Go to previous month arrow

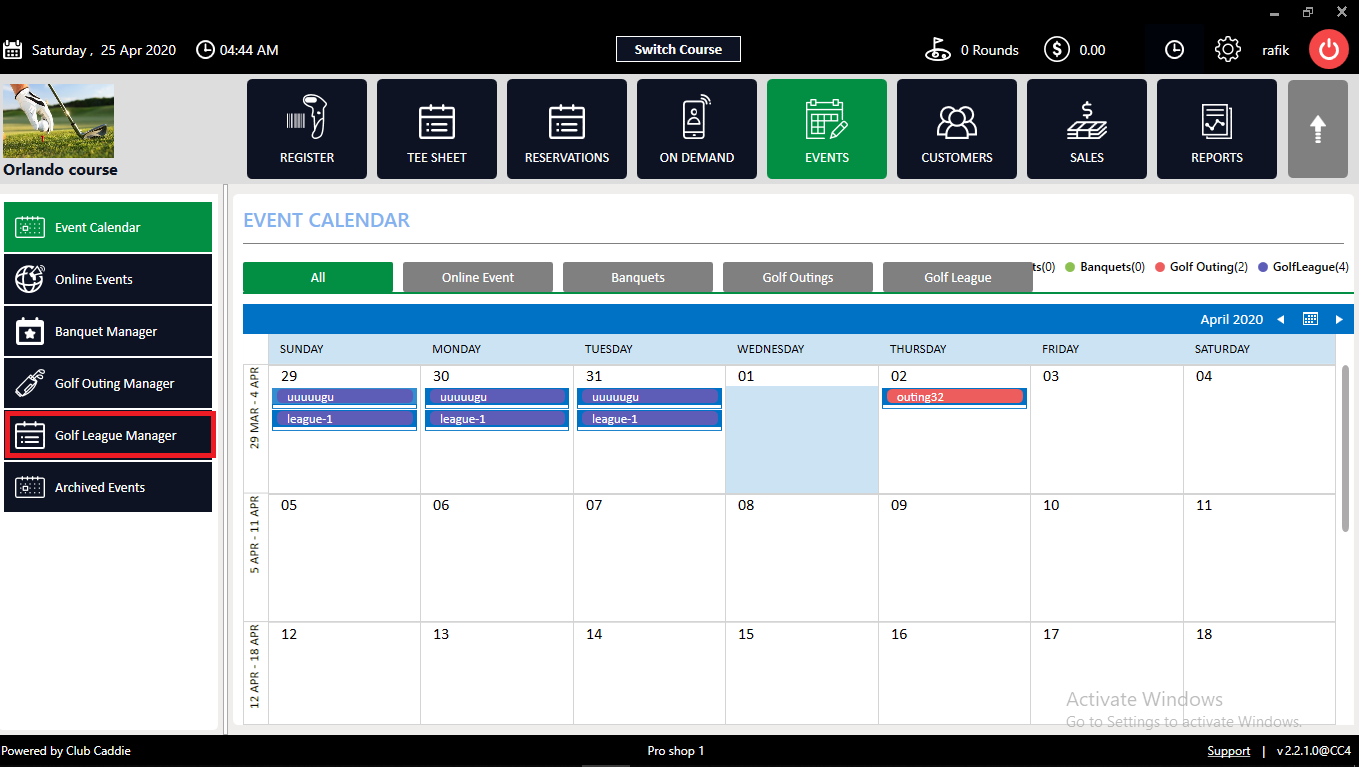coord(1281,319)
